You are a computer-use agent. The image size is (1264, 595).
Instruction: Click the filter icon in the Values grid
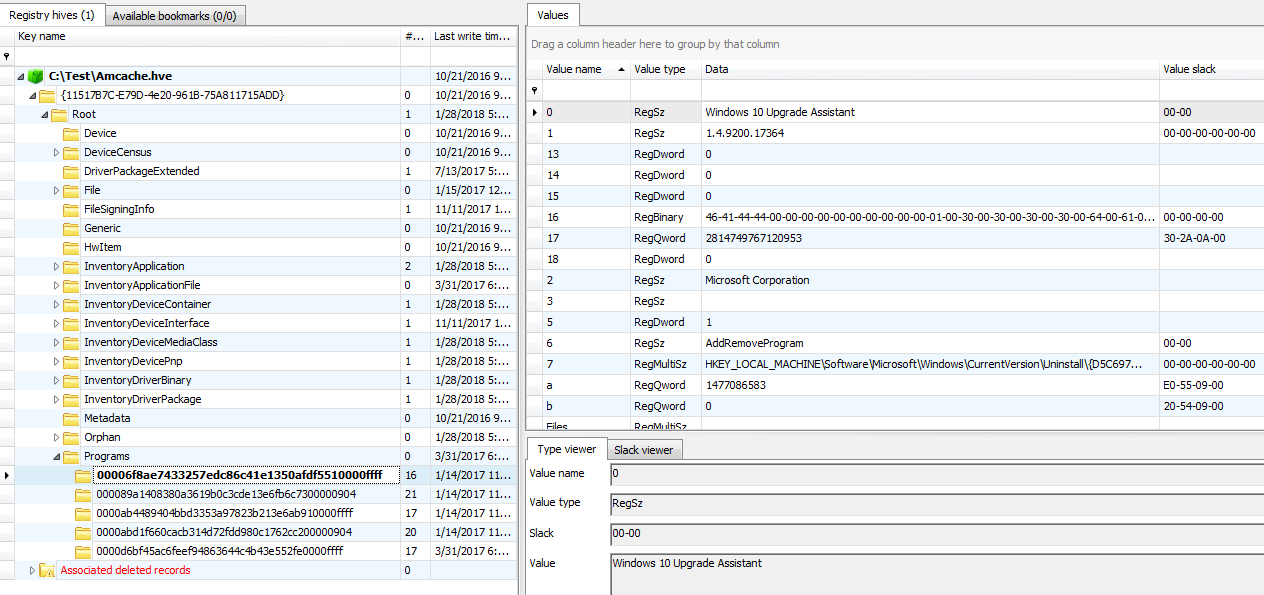[x=534, y=90]
